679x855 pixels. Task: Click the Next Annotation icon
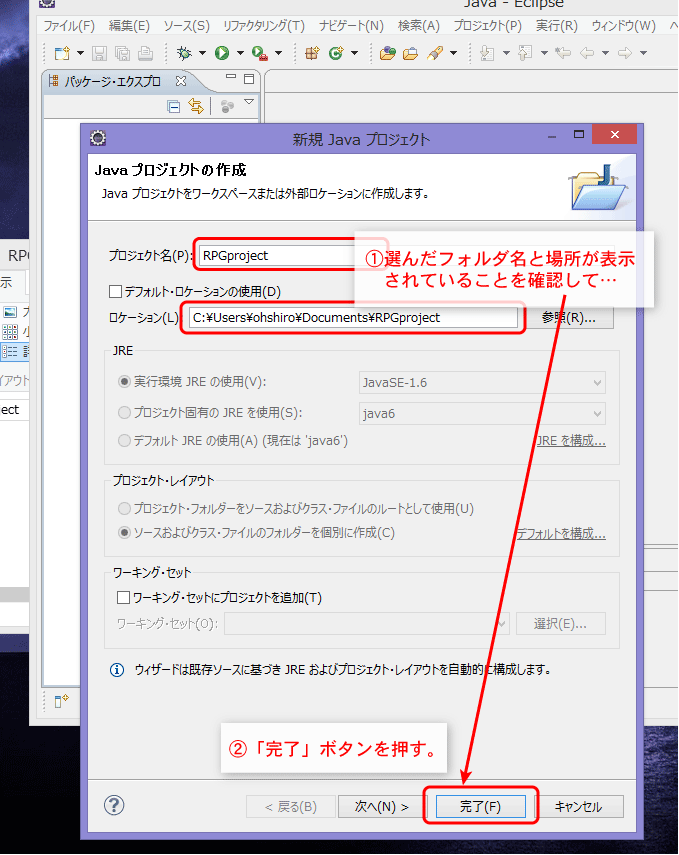coord(487,53)
